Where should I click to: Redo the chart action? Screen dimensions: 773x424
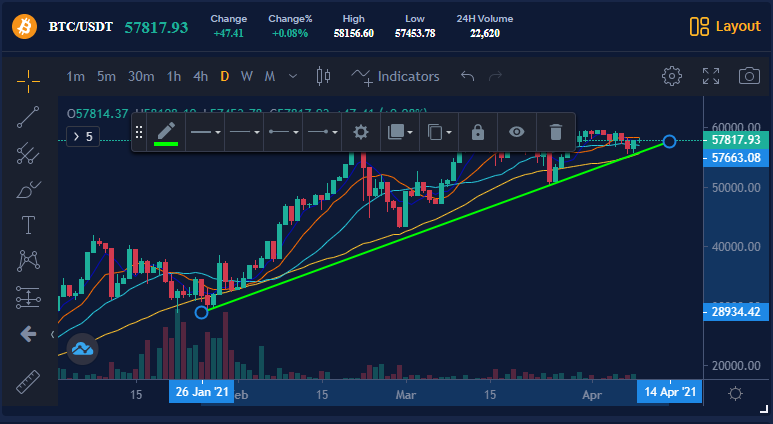point(495,76)
